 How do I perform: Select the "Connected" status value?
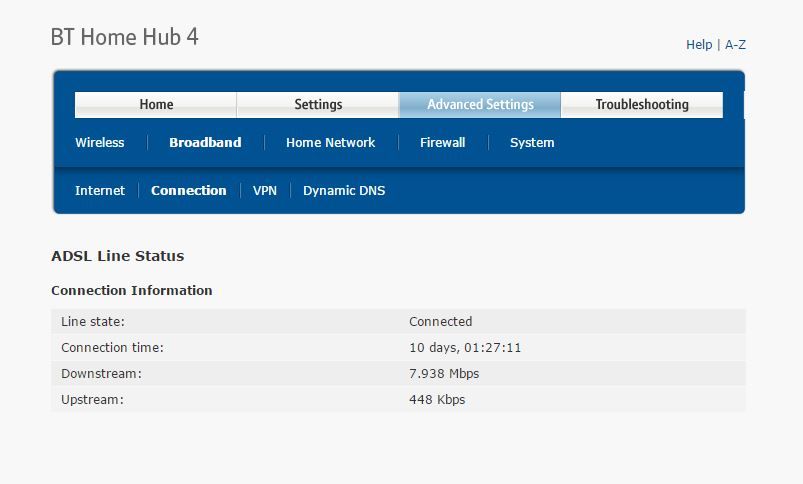click(440, 322)
